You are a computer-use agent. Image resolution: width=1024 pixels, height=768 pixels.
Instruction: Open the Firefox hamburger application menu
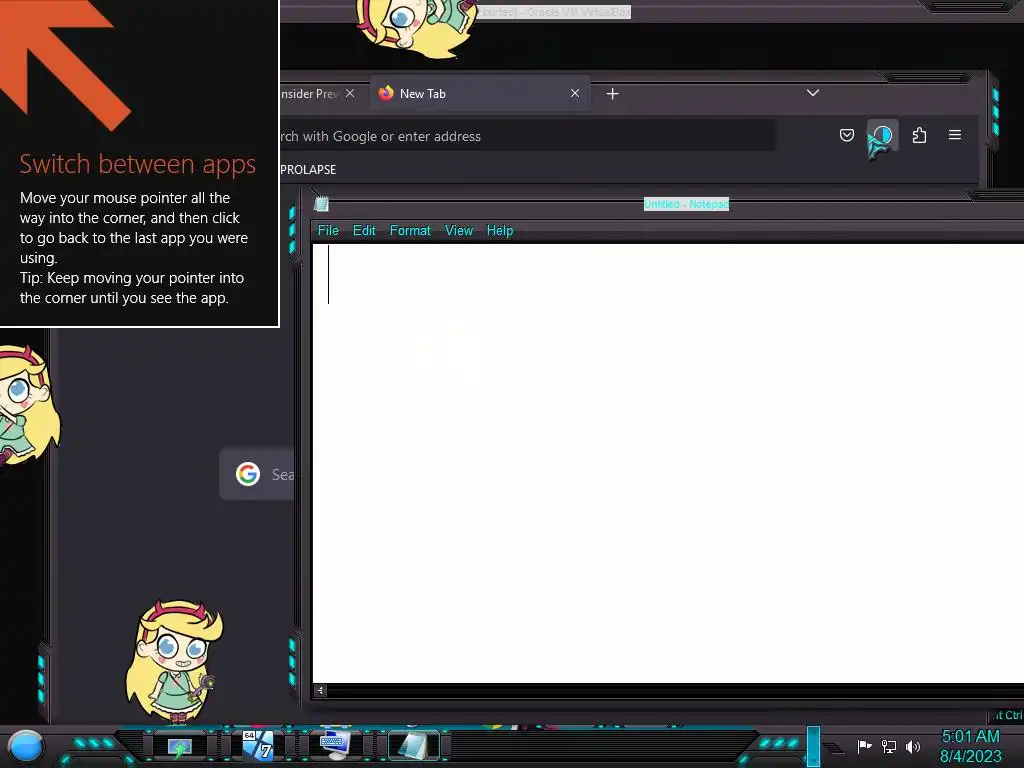955,135
